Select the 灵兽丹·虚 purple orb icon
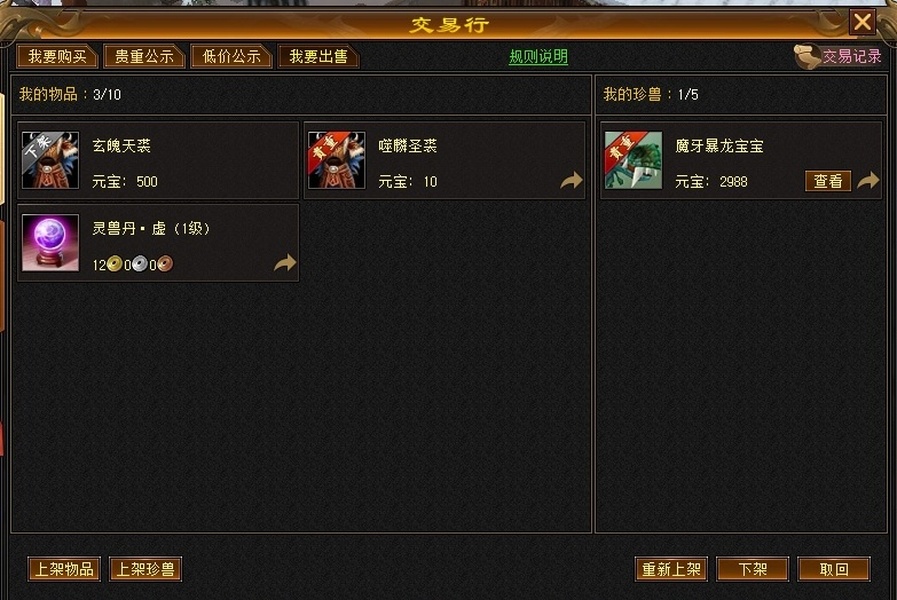Viewport: 897px width, 600px height. (50, 243)
